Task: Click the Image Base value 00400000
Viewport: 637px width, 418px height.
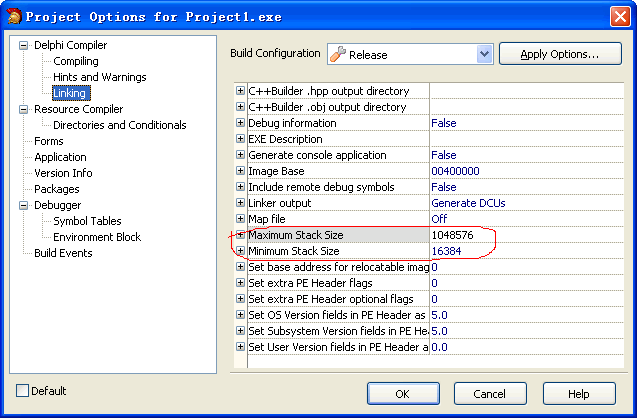Action: tap(455, 171)
